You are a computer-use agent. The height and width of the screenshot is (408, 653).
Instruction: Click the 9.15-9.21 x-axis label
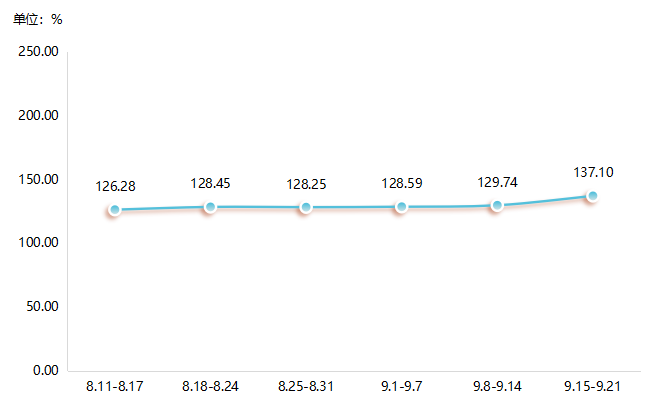(592, 387)
